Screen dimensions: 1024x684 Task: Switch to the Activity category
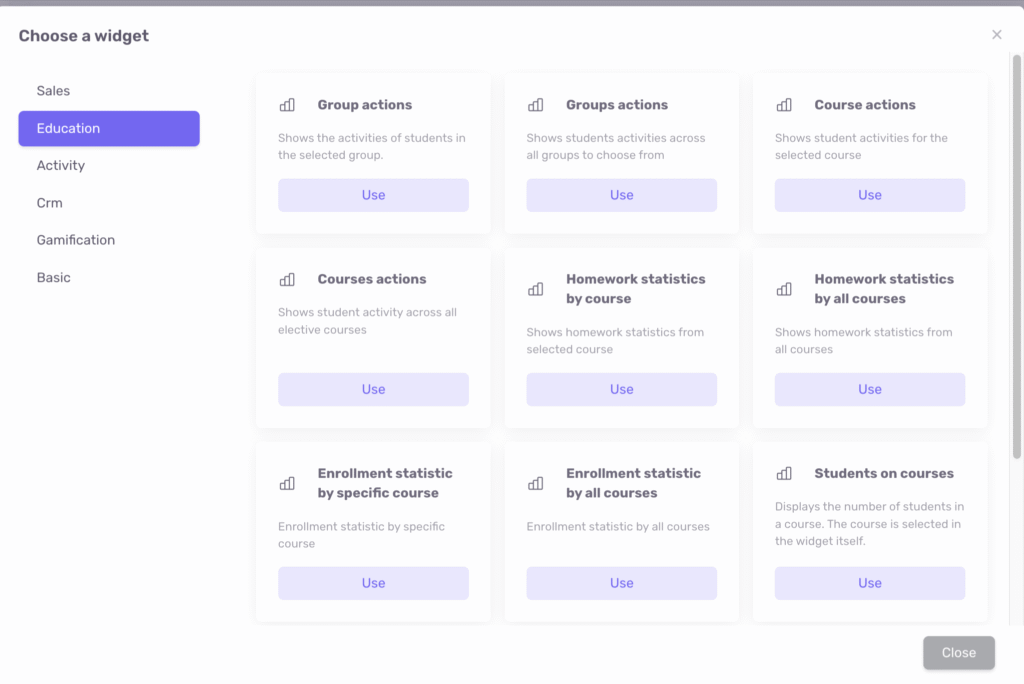[61, 166]
